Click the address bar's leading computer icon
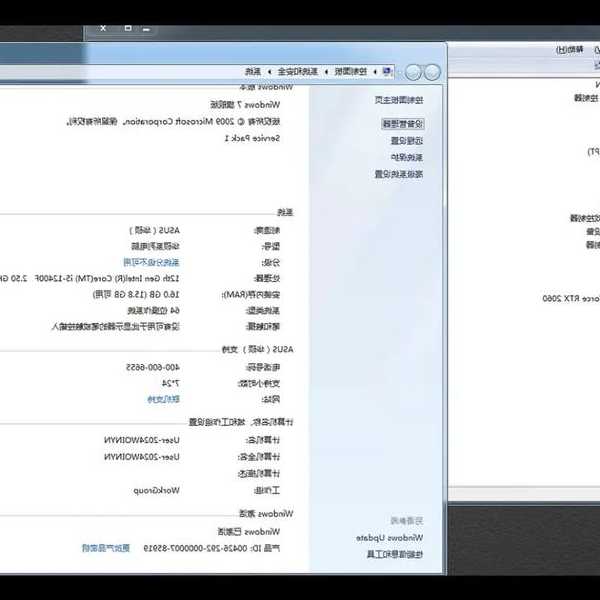This screenshot has height=600, width=600. click(x=388, y=72)
